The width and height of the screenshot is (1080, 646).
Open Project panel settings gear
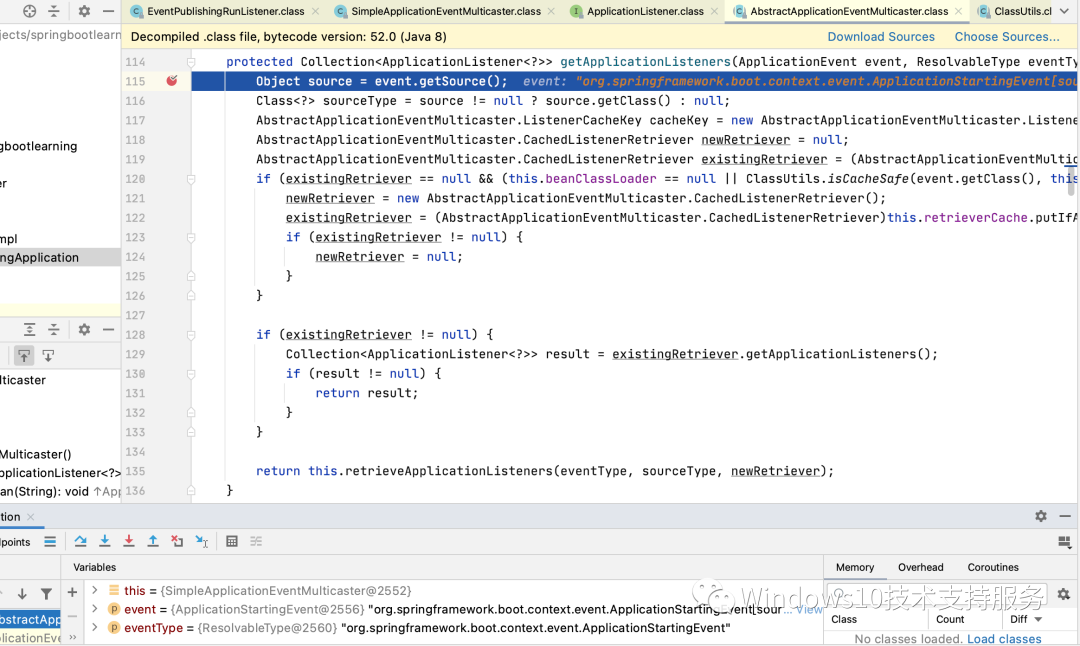[84, 11]
